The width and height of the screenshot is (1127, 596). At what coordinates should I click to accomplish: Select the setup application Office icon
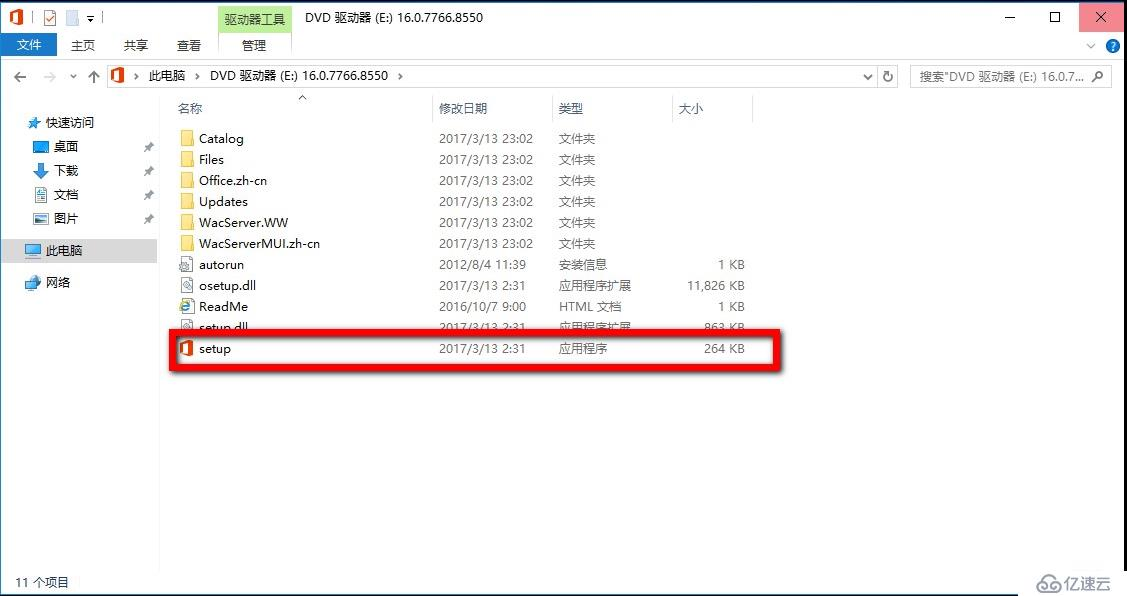point(187,349)
